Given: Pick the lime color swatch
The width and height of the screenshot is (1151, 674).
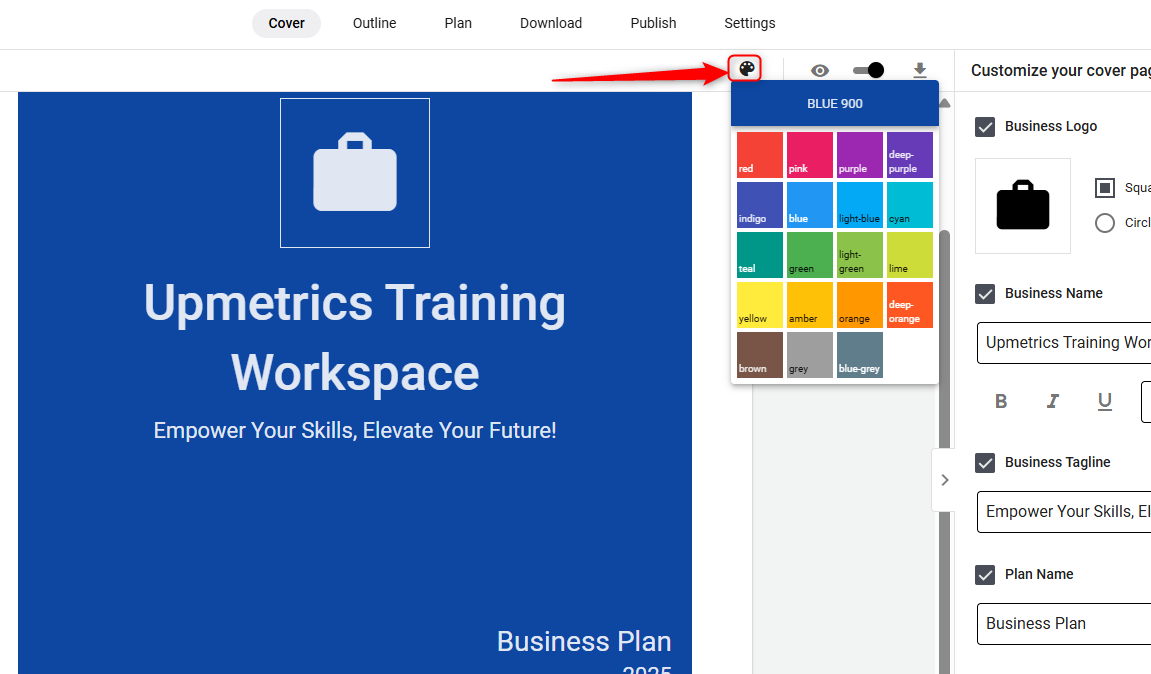Looking at the screenshot, I should 909,255.
